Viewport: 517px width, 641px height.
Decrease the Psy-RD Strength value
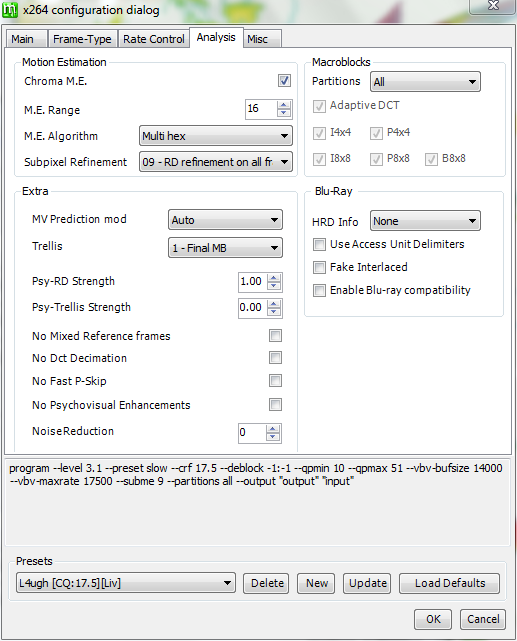(274, 287)
